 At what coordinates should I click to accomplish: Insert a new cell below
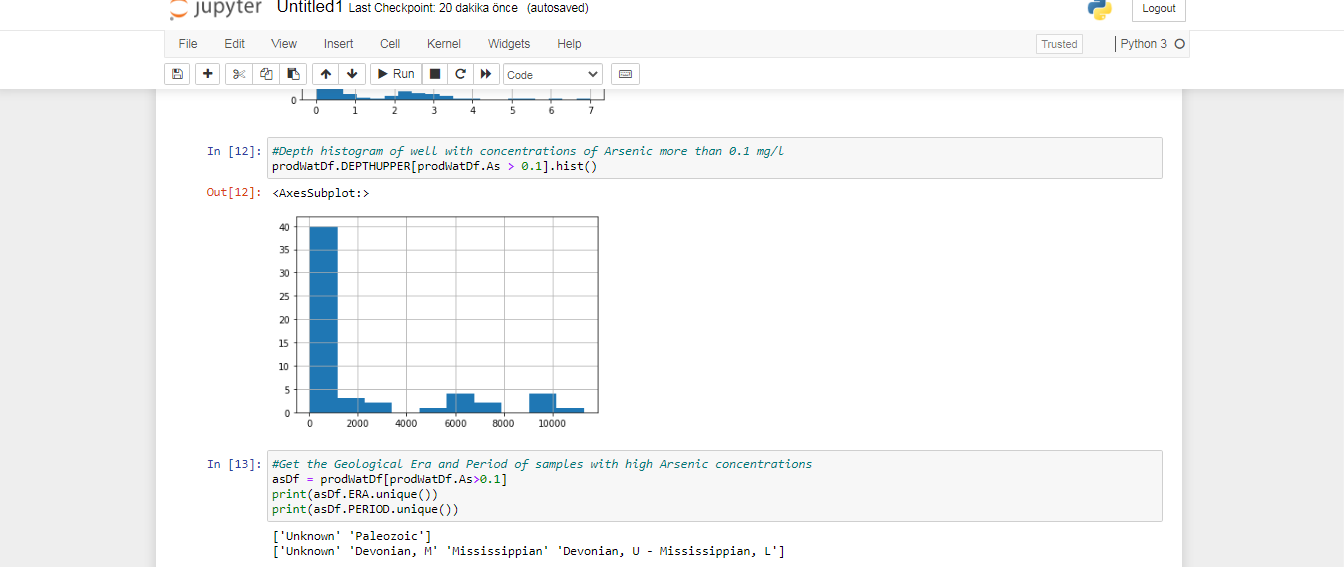click(208, 74)
